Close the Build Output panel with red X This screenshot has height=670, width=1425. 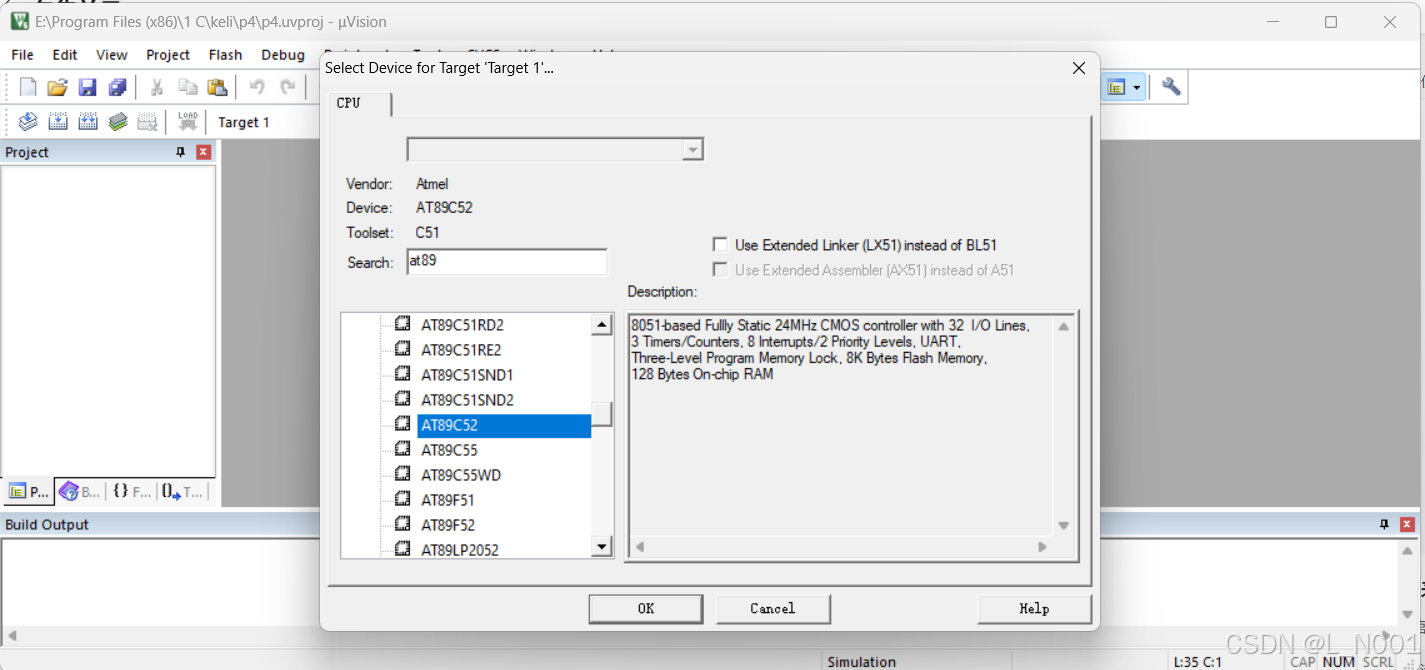pyautogui.click(x=1407, y=524)
